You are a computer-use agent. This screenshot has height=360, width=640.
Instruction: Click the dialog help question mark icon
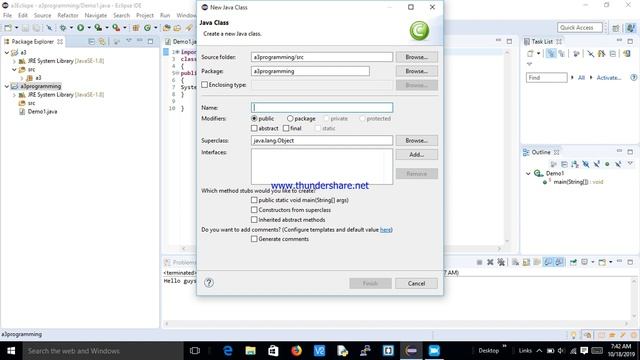pos(209,282)
